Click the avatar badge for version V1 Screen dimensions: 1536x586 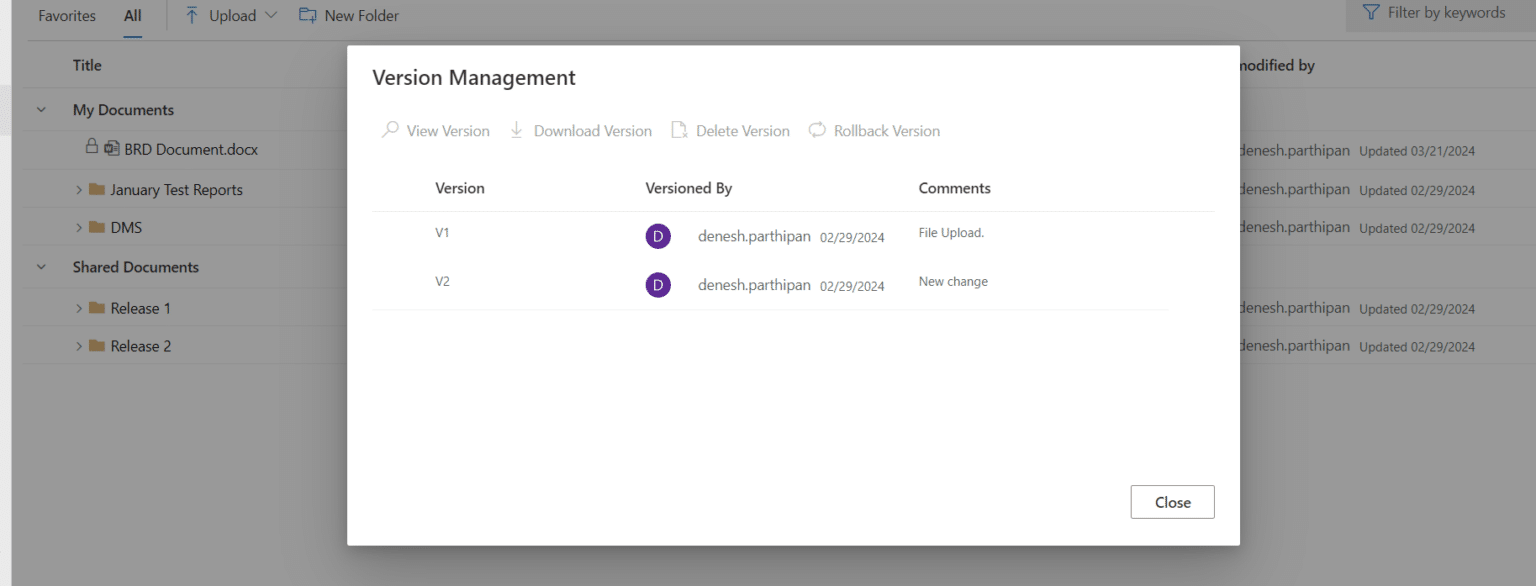tap(658, 236)
